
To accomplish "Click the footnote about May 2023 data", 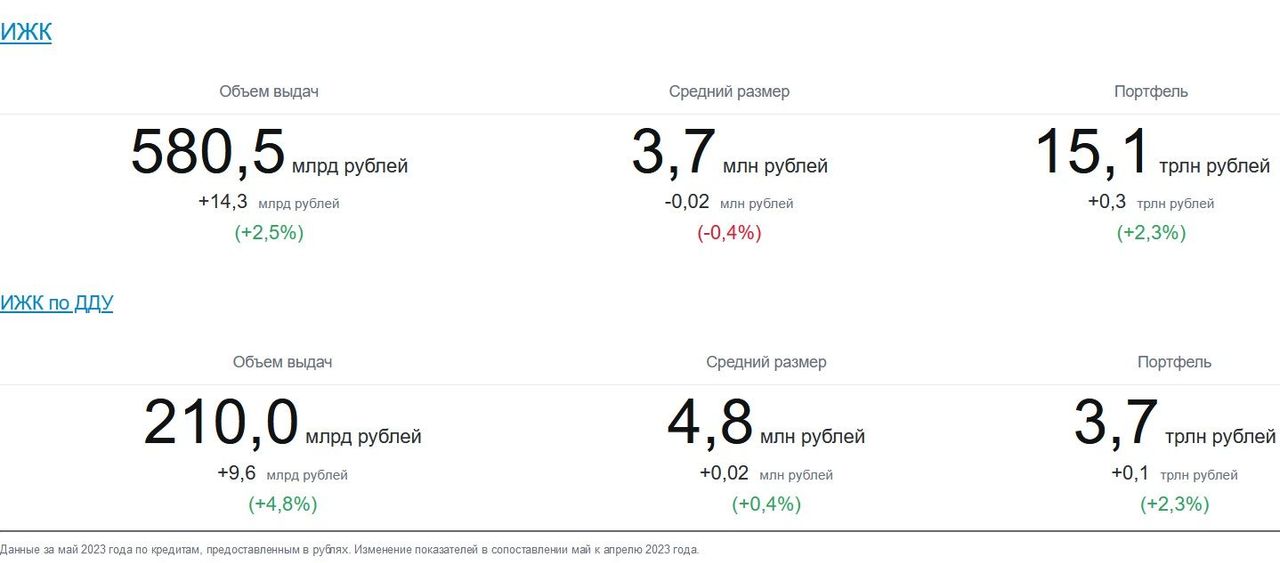I will pyautogui.click(x=350, y=549).
